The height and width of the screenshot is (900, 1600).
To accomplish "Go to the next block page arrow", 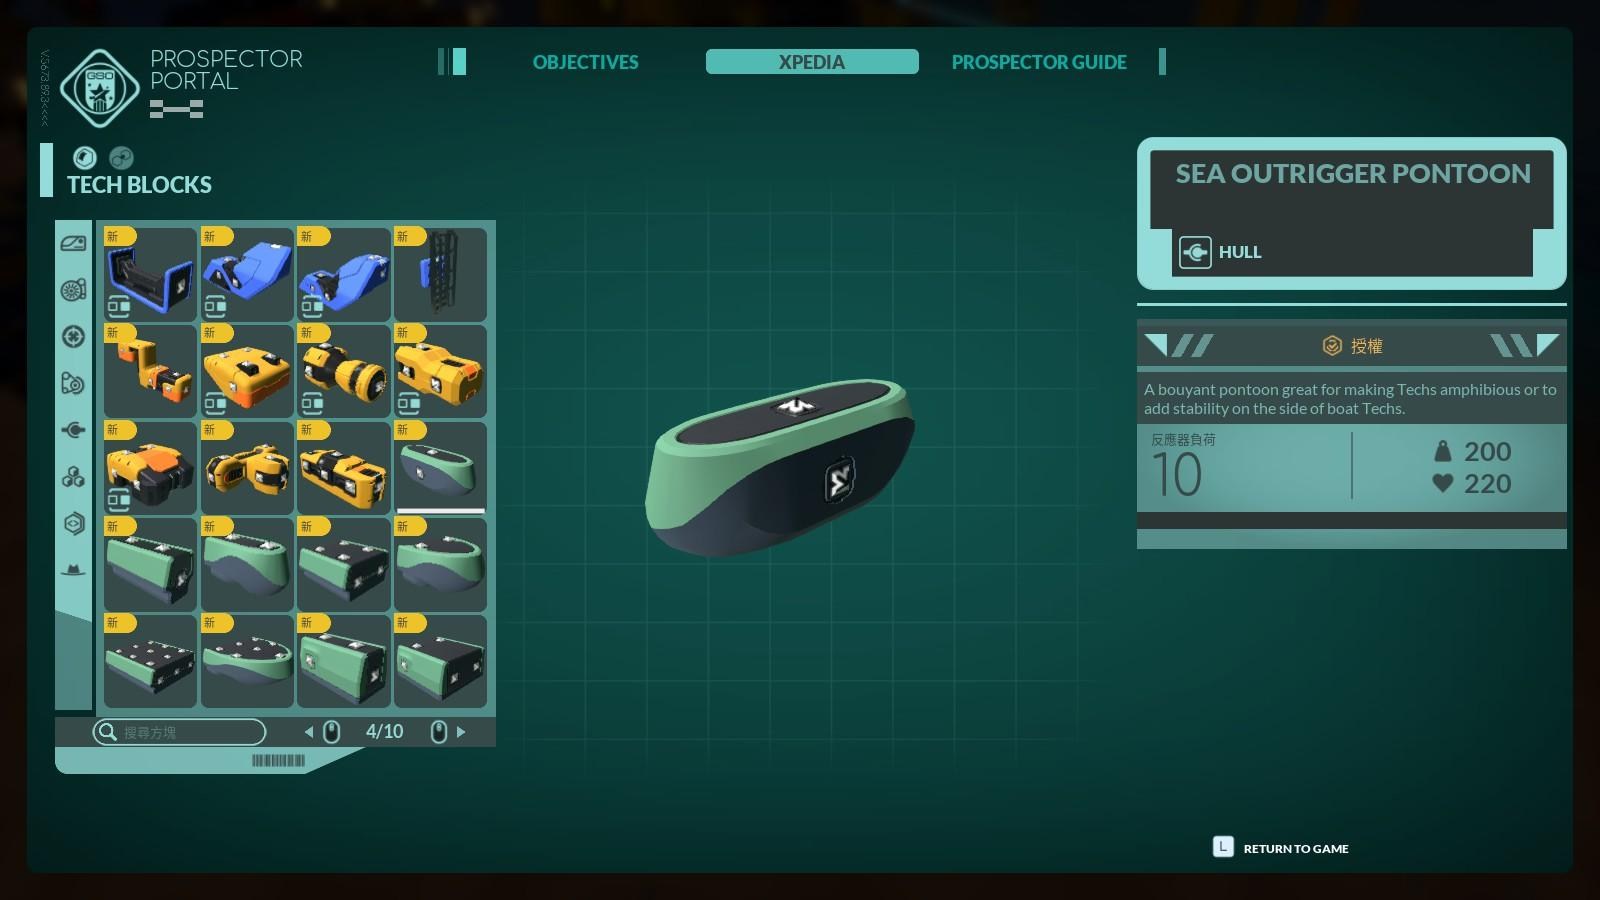I will 461,732.
